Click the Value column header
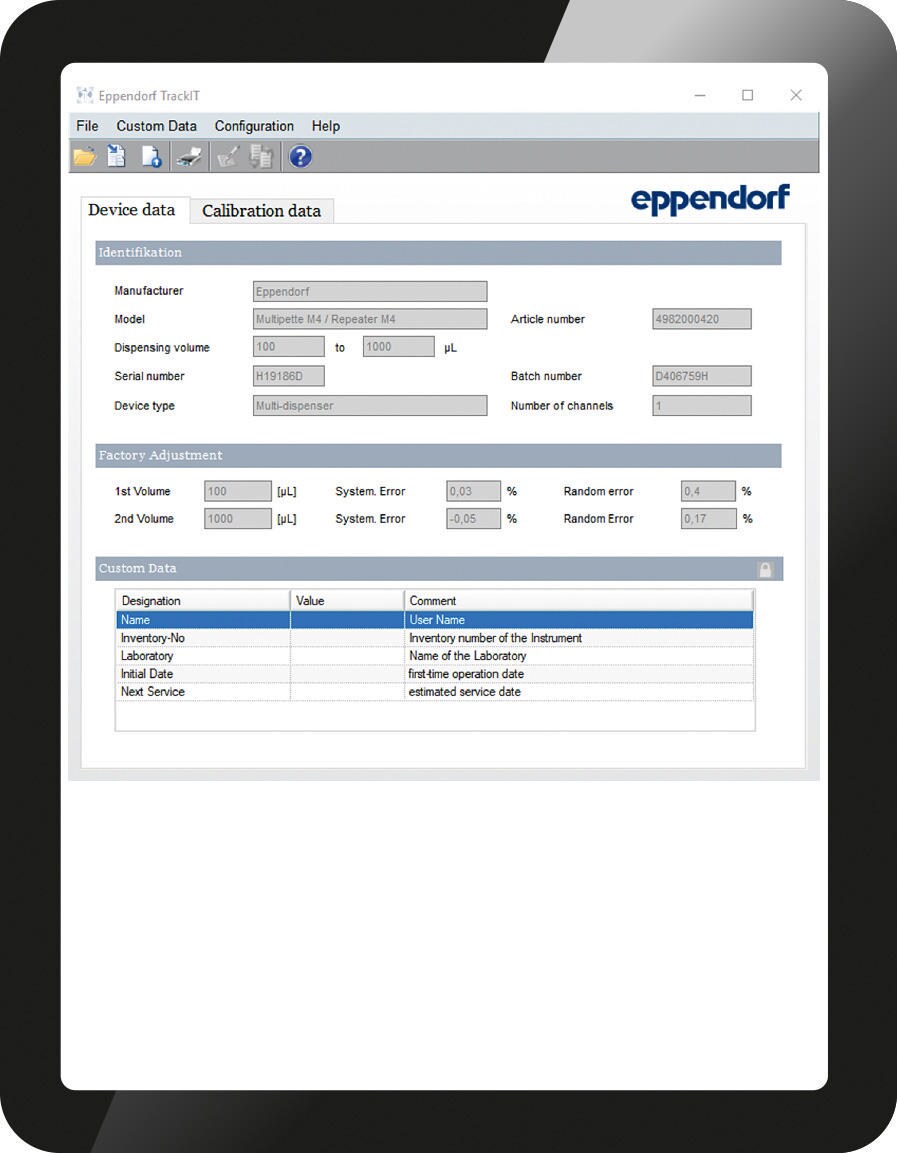The height and width of the screenshot is (1153, 897). (x=347, y=601)
